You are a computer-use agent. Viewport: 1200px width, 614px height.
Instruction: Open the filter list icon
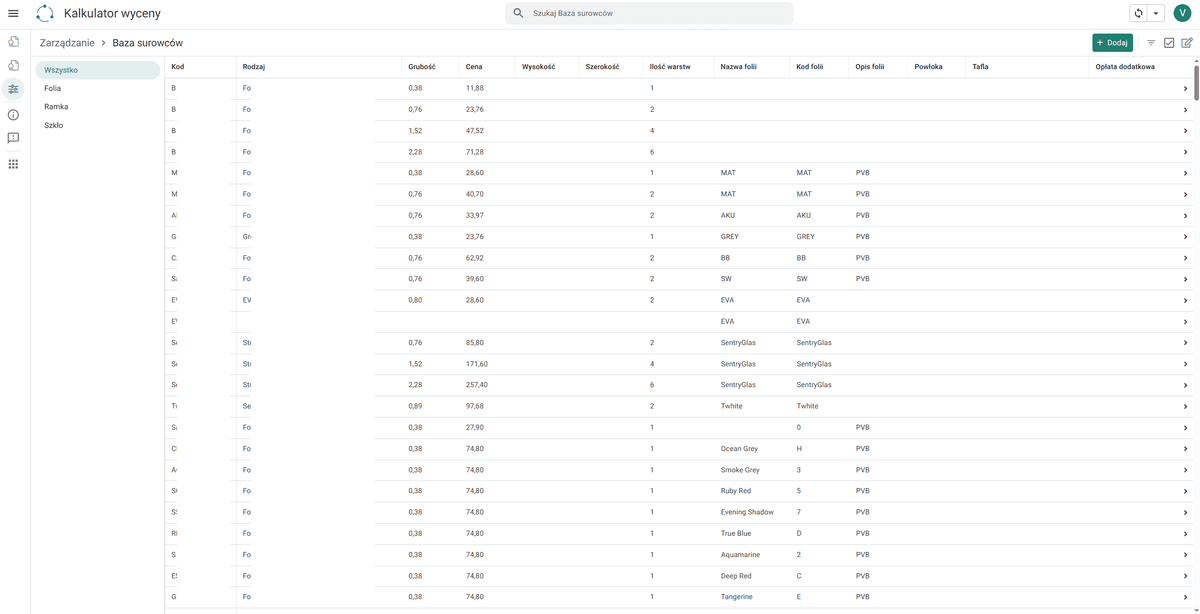[x=1151, y=43]
